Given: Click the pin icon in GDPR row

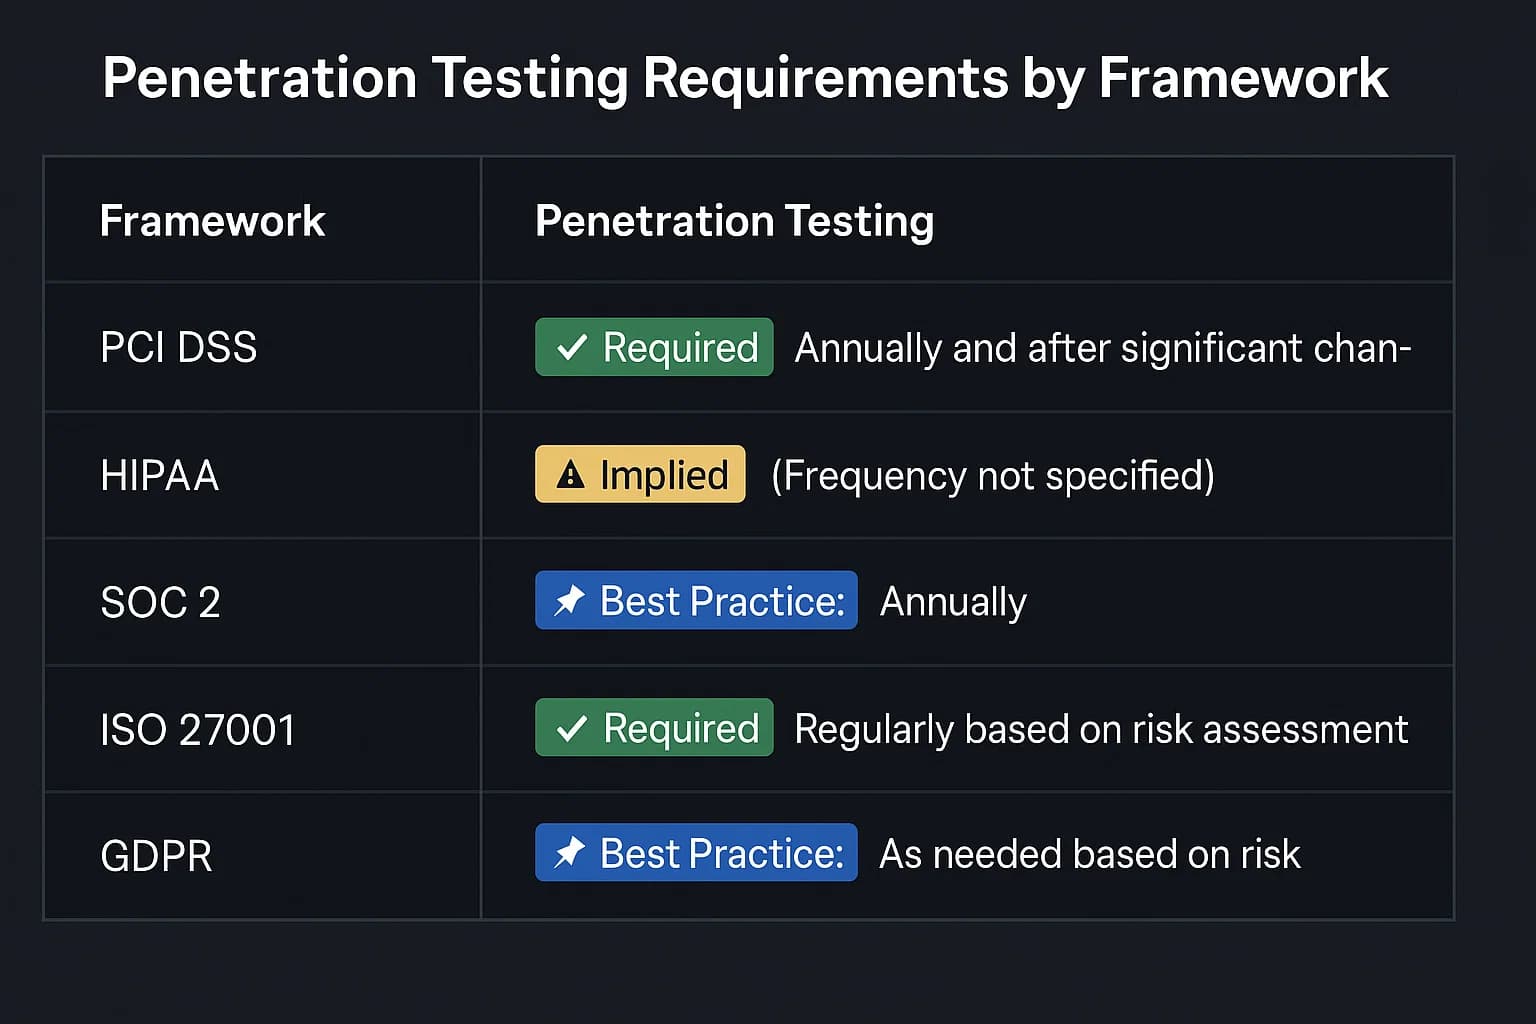Looking at the screenshot, I should click(x=569, y=853).
